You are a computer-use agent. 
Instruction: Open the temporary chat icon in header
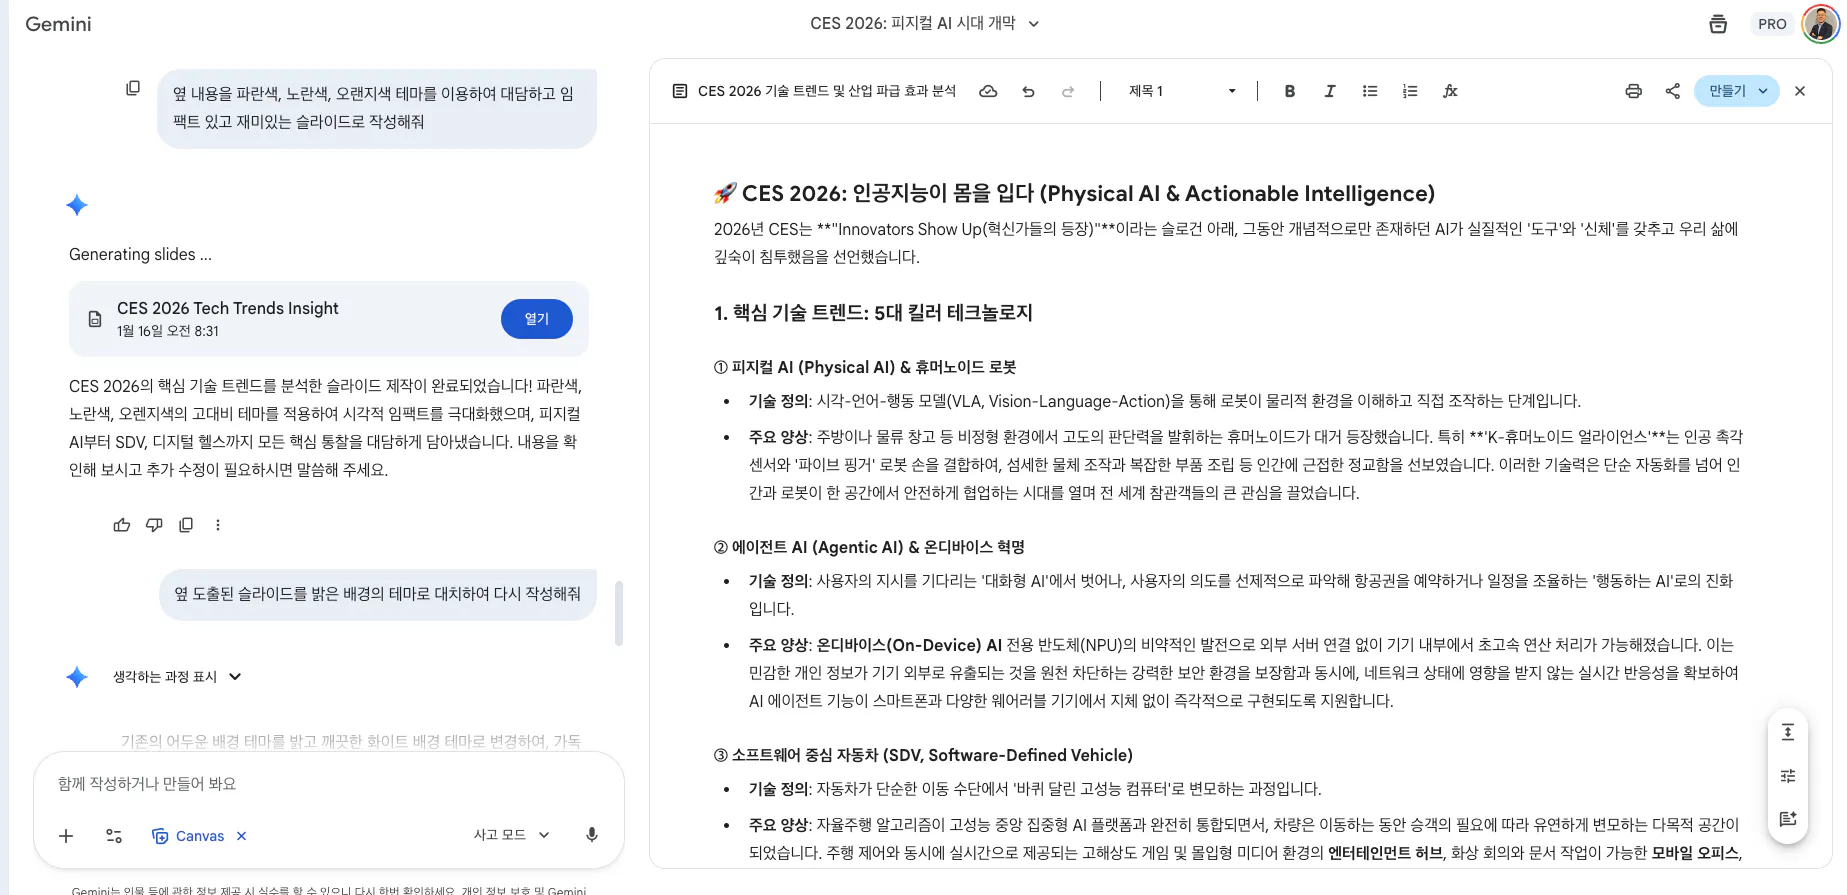1718,24
